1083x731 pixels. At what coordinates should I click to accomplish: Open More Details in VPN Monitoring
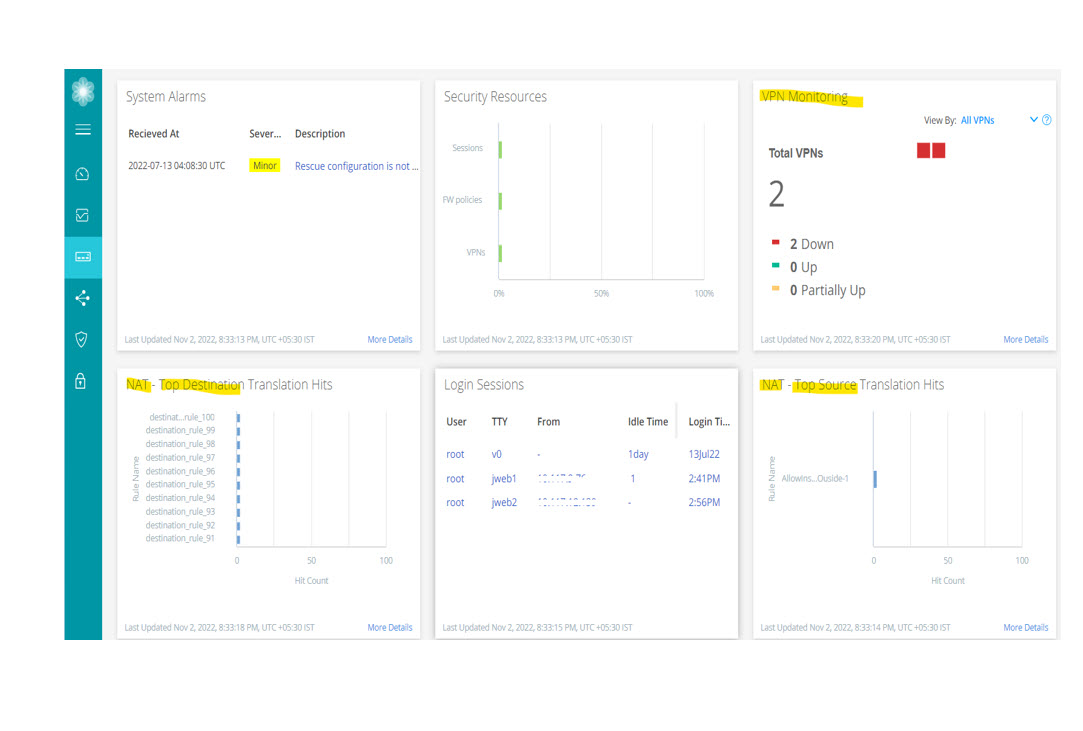coord(1026,339)
